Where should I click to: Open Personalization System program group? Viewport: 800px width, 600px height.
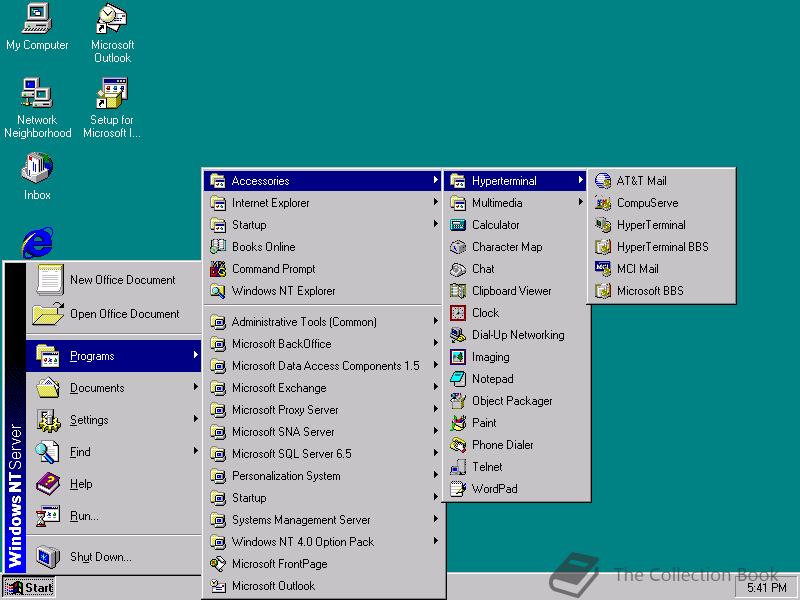(x=322, y=476)
